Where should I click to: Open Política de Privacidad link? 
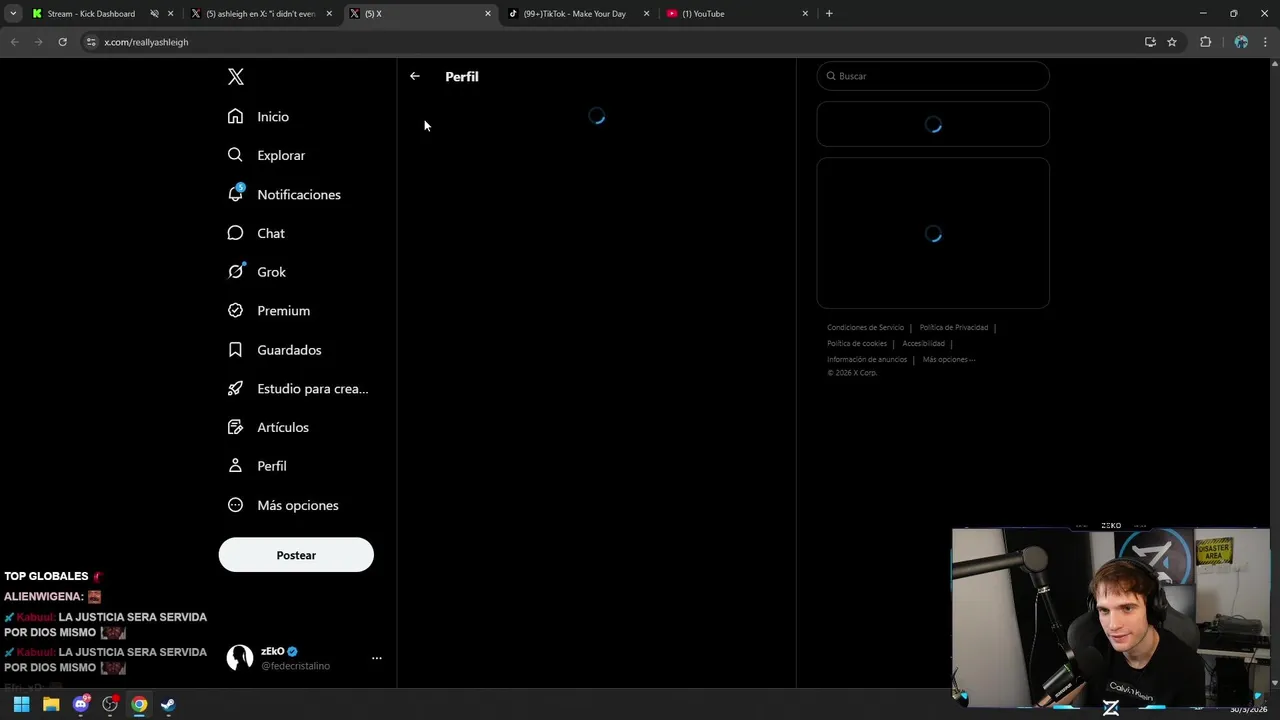(x=954, y=328)
